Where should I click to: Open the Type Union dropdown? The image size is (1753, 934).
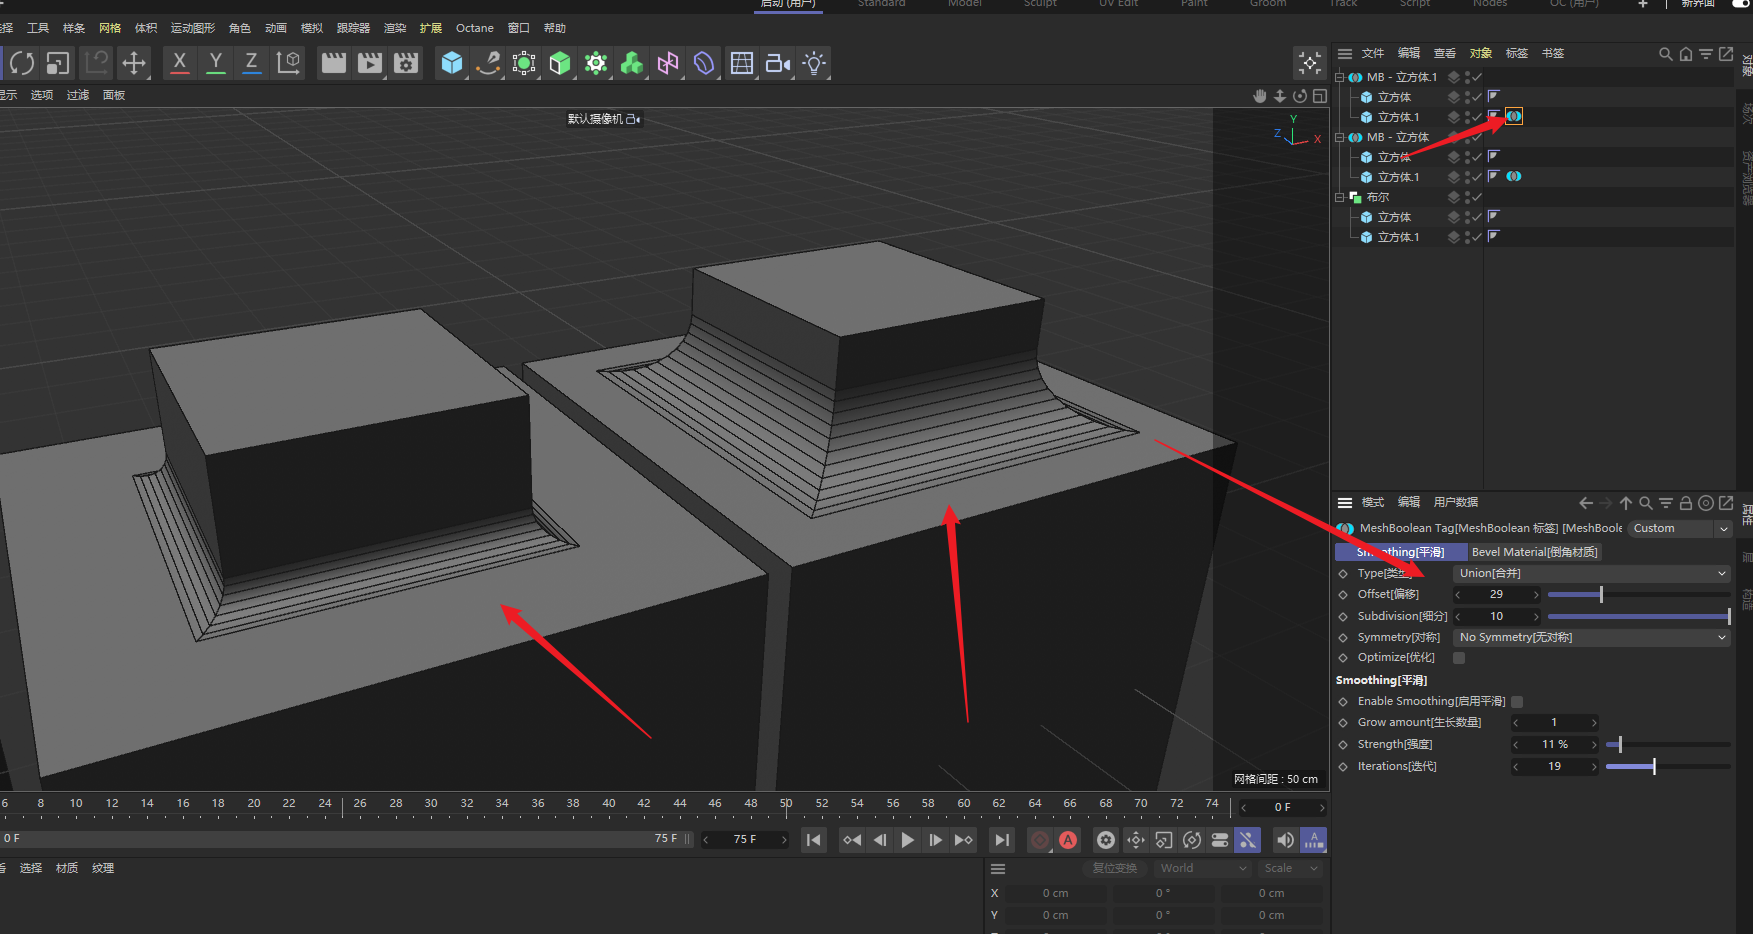(x=1591, y=573)
